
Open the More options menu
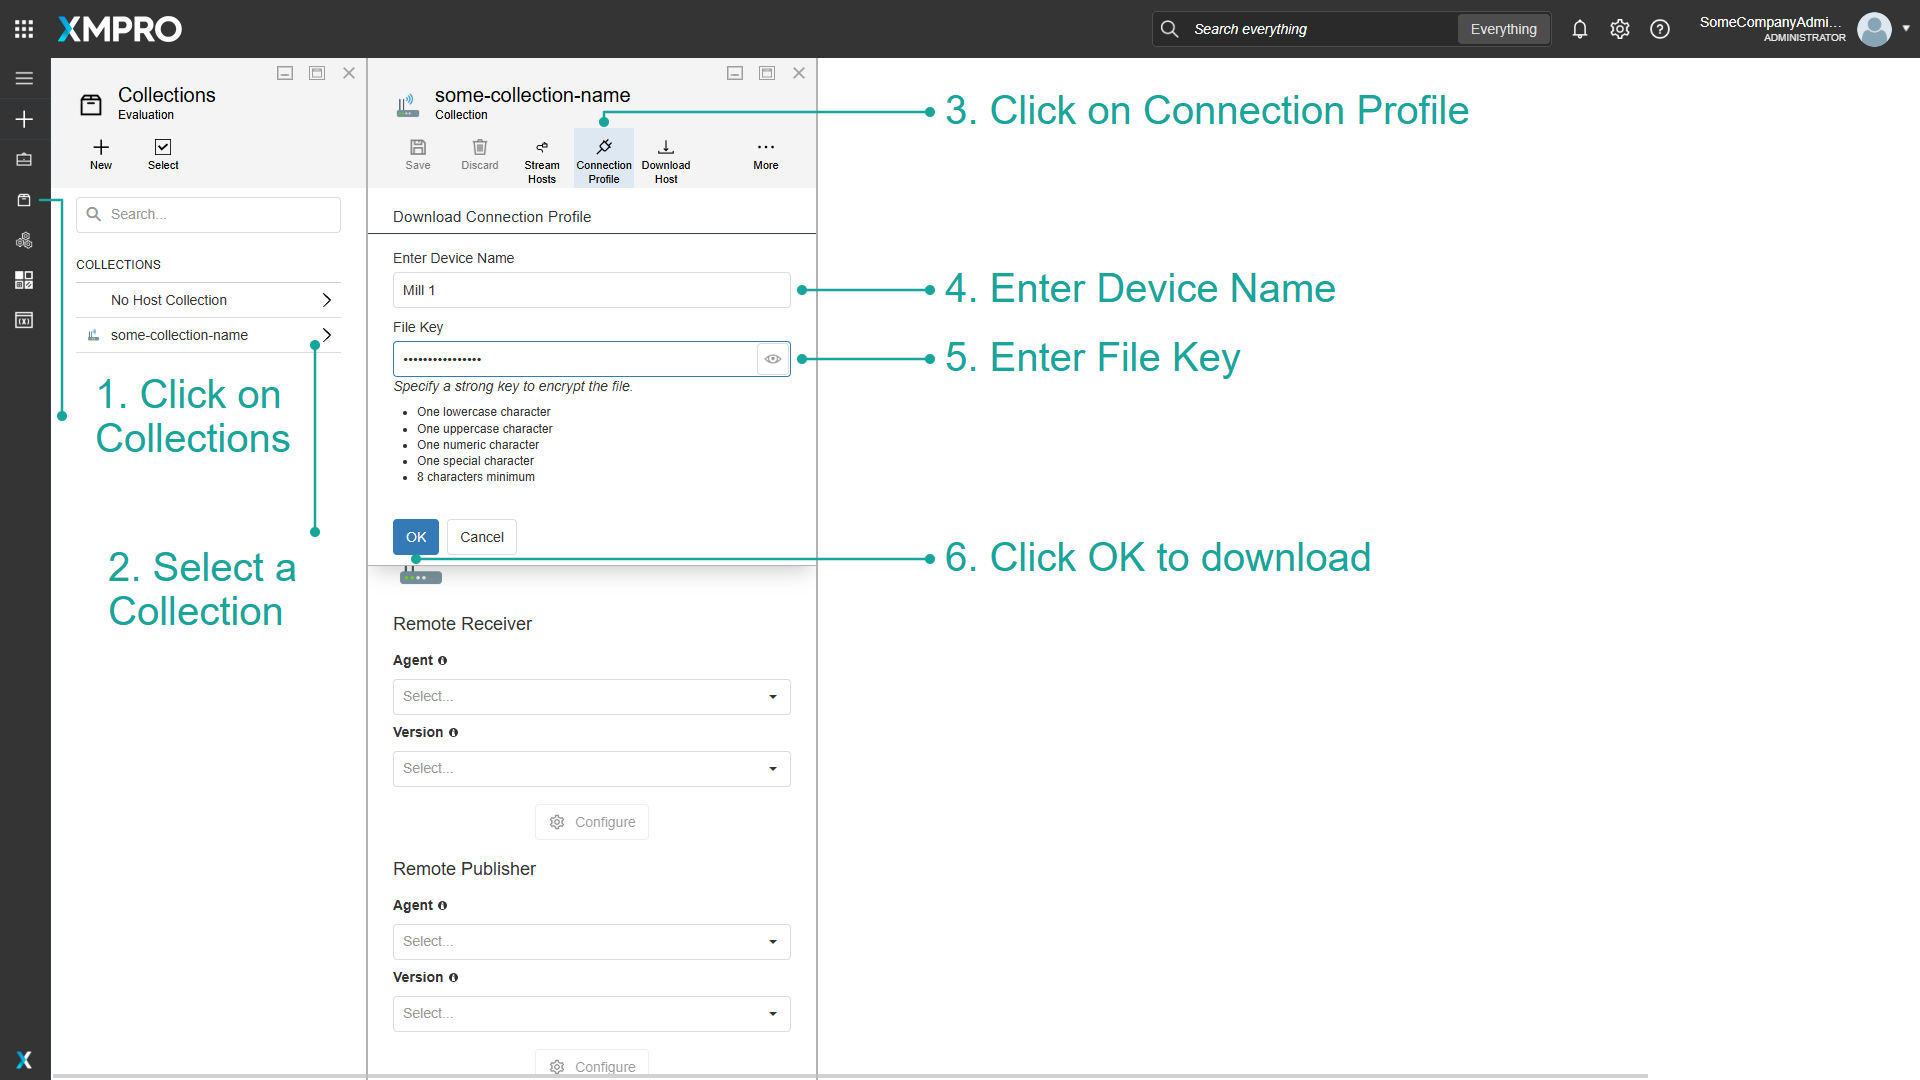click(x=766, y=155)
